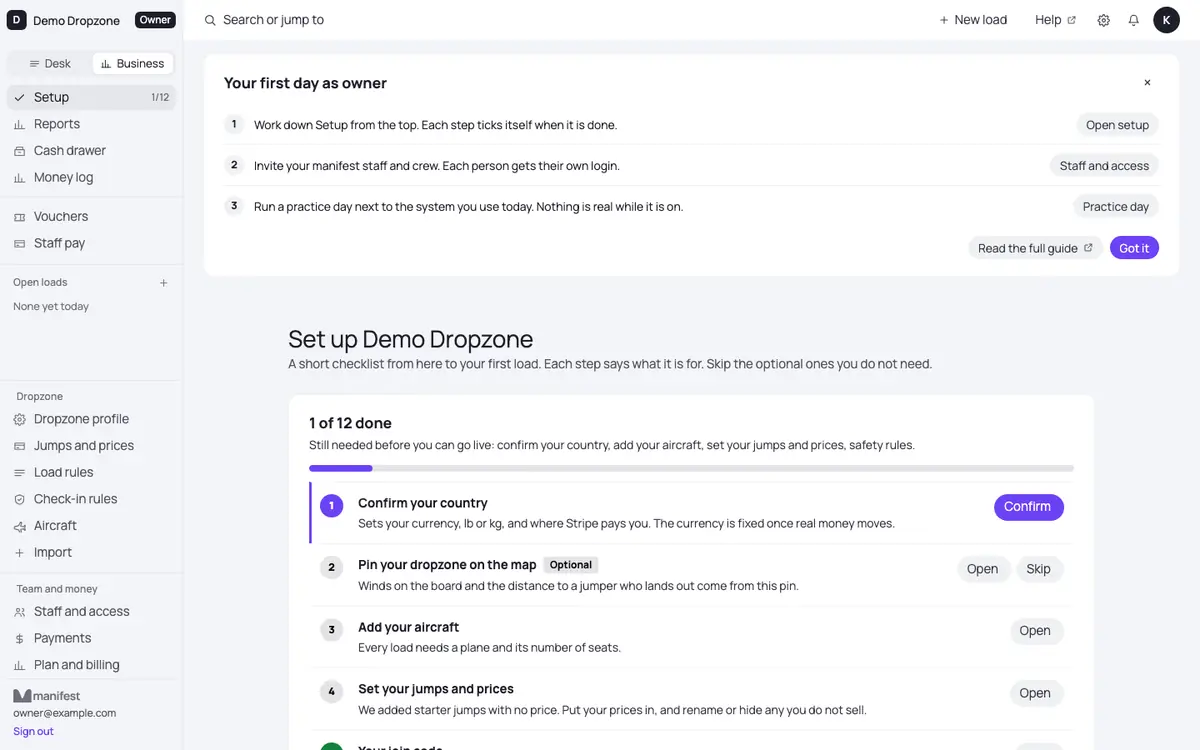Open the 'Pin your dropzone on the map' step
Image resolution: width=1200 pixels, height=750 pixels.
click(x=982, y=569)
